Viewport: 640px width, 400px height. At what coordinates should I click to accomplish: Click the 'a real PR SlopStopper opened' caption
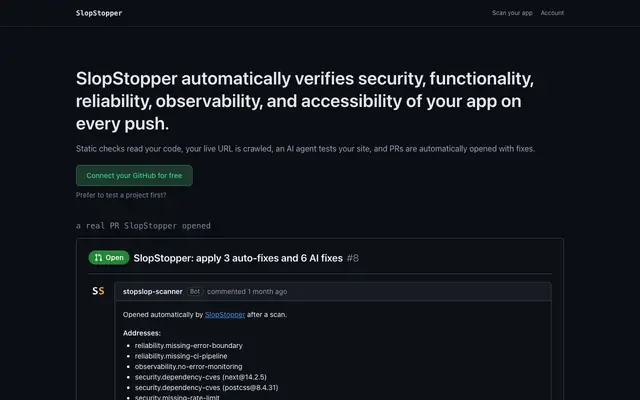(x=143, y=226)
